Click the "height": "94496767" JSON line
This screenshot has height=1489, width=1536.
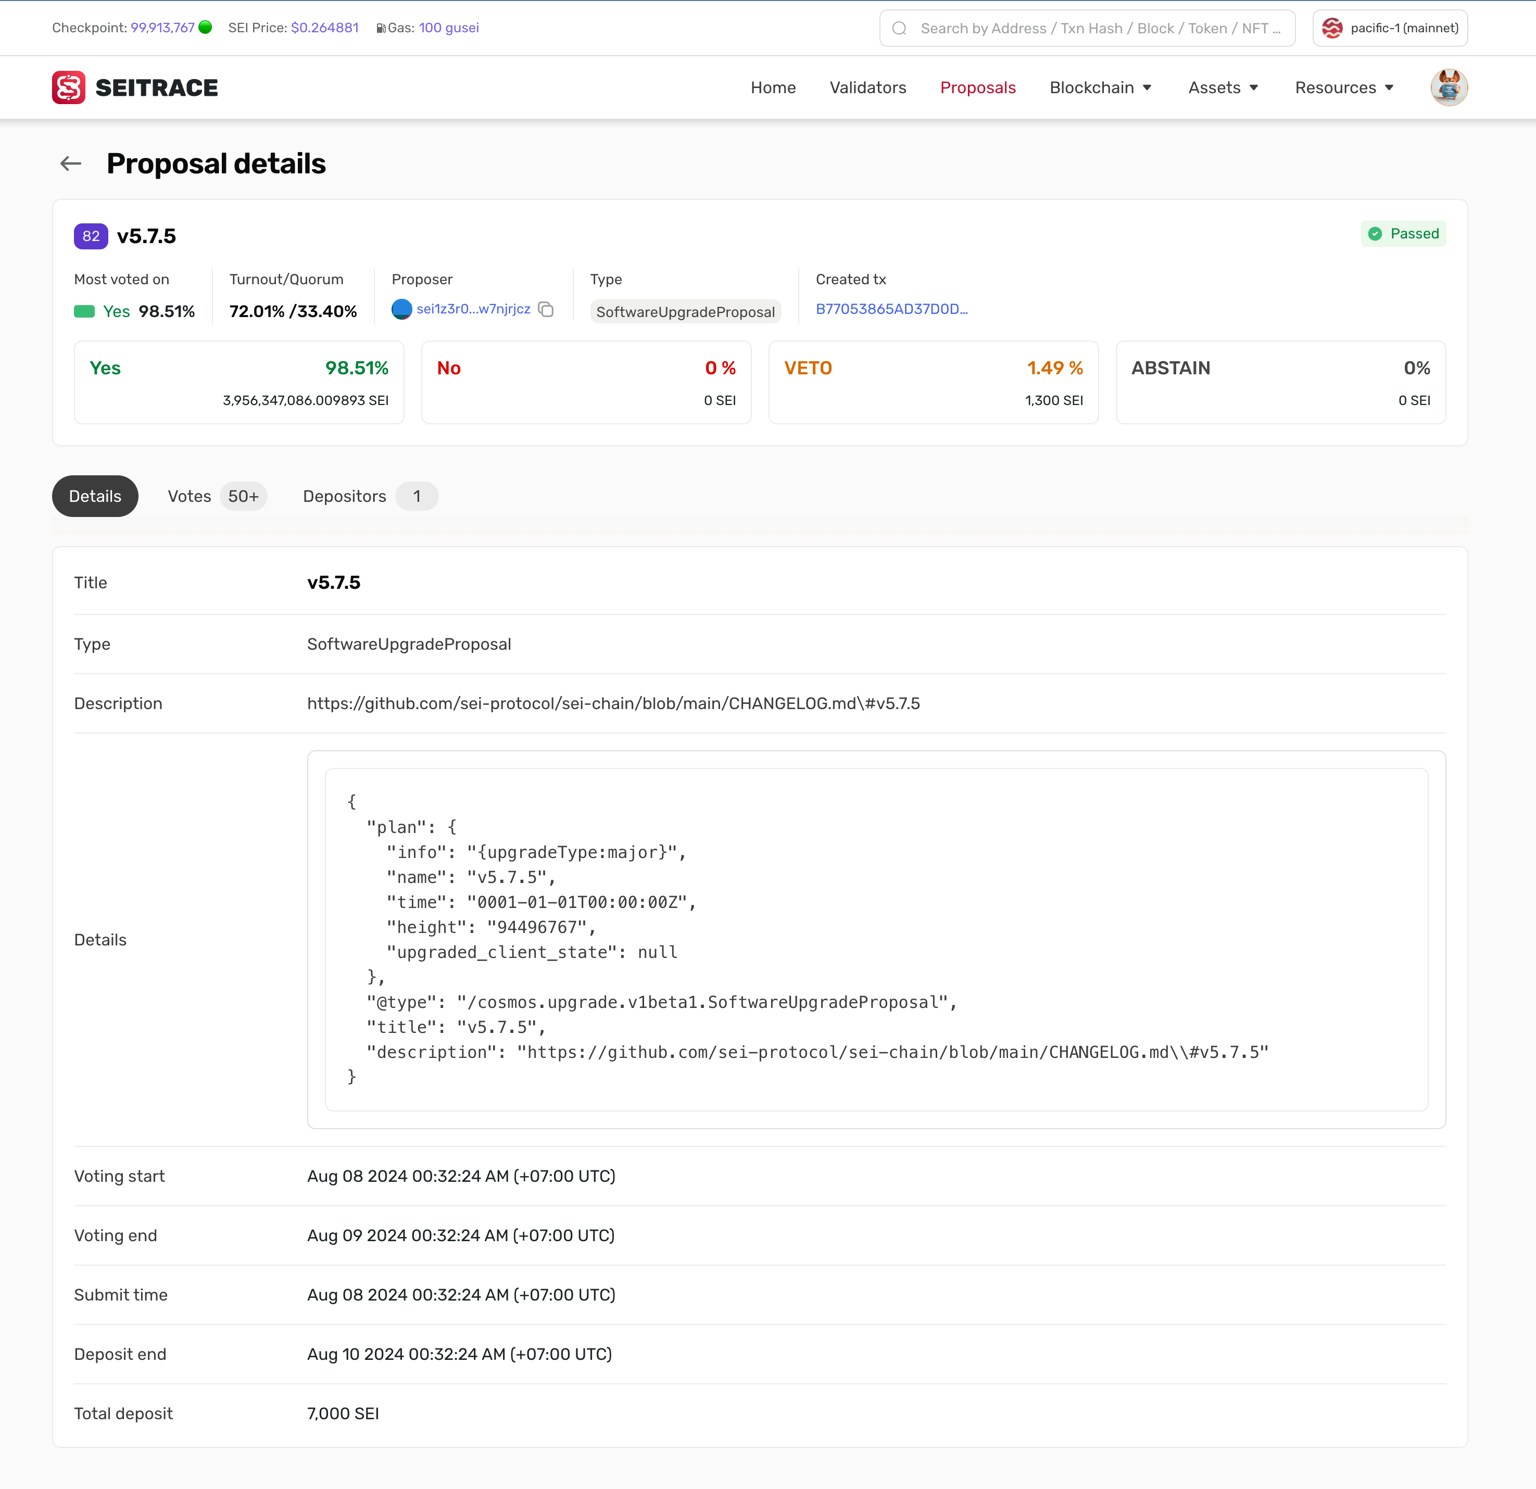pos(491,927)
